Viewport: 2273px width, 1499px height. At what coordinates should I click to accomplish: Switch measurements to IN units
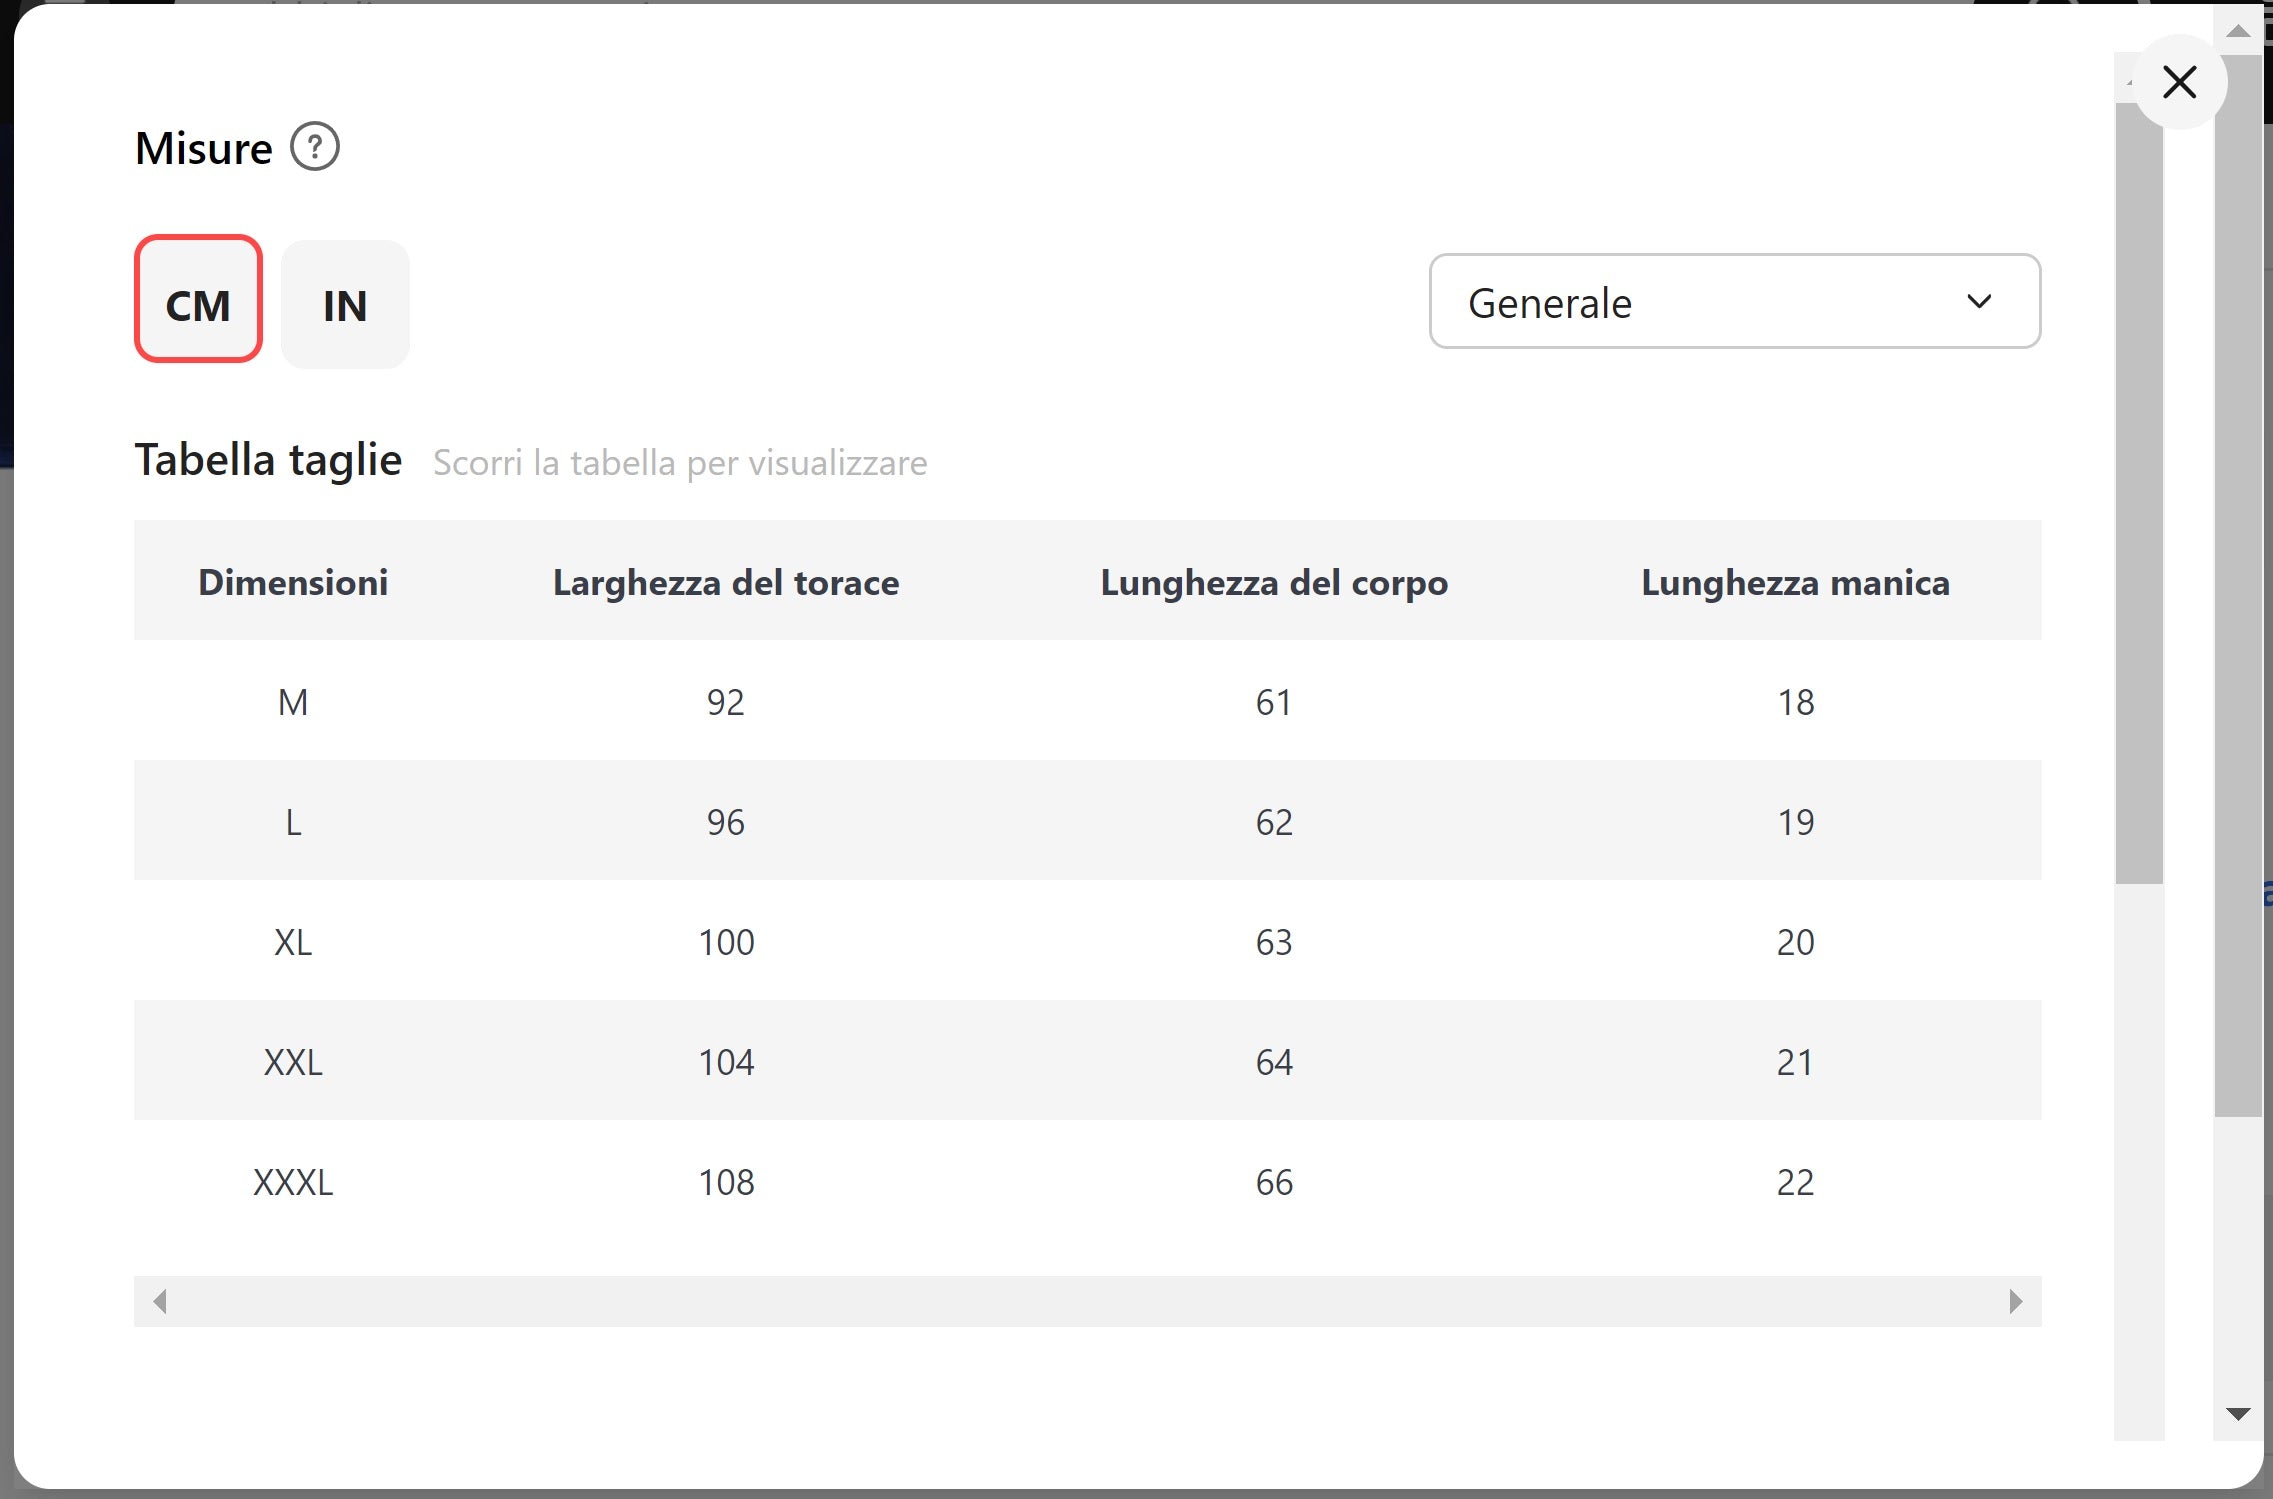(345, 304)
